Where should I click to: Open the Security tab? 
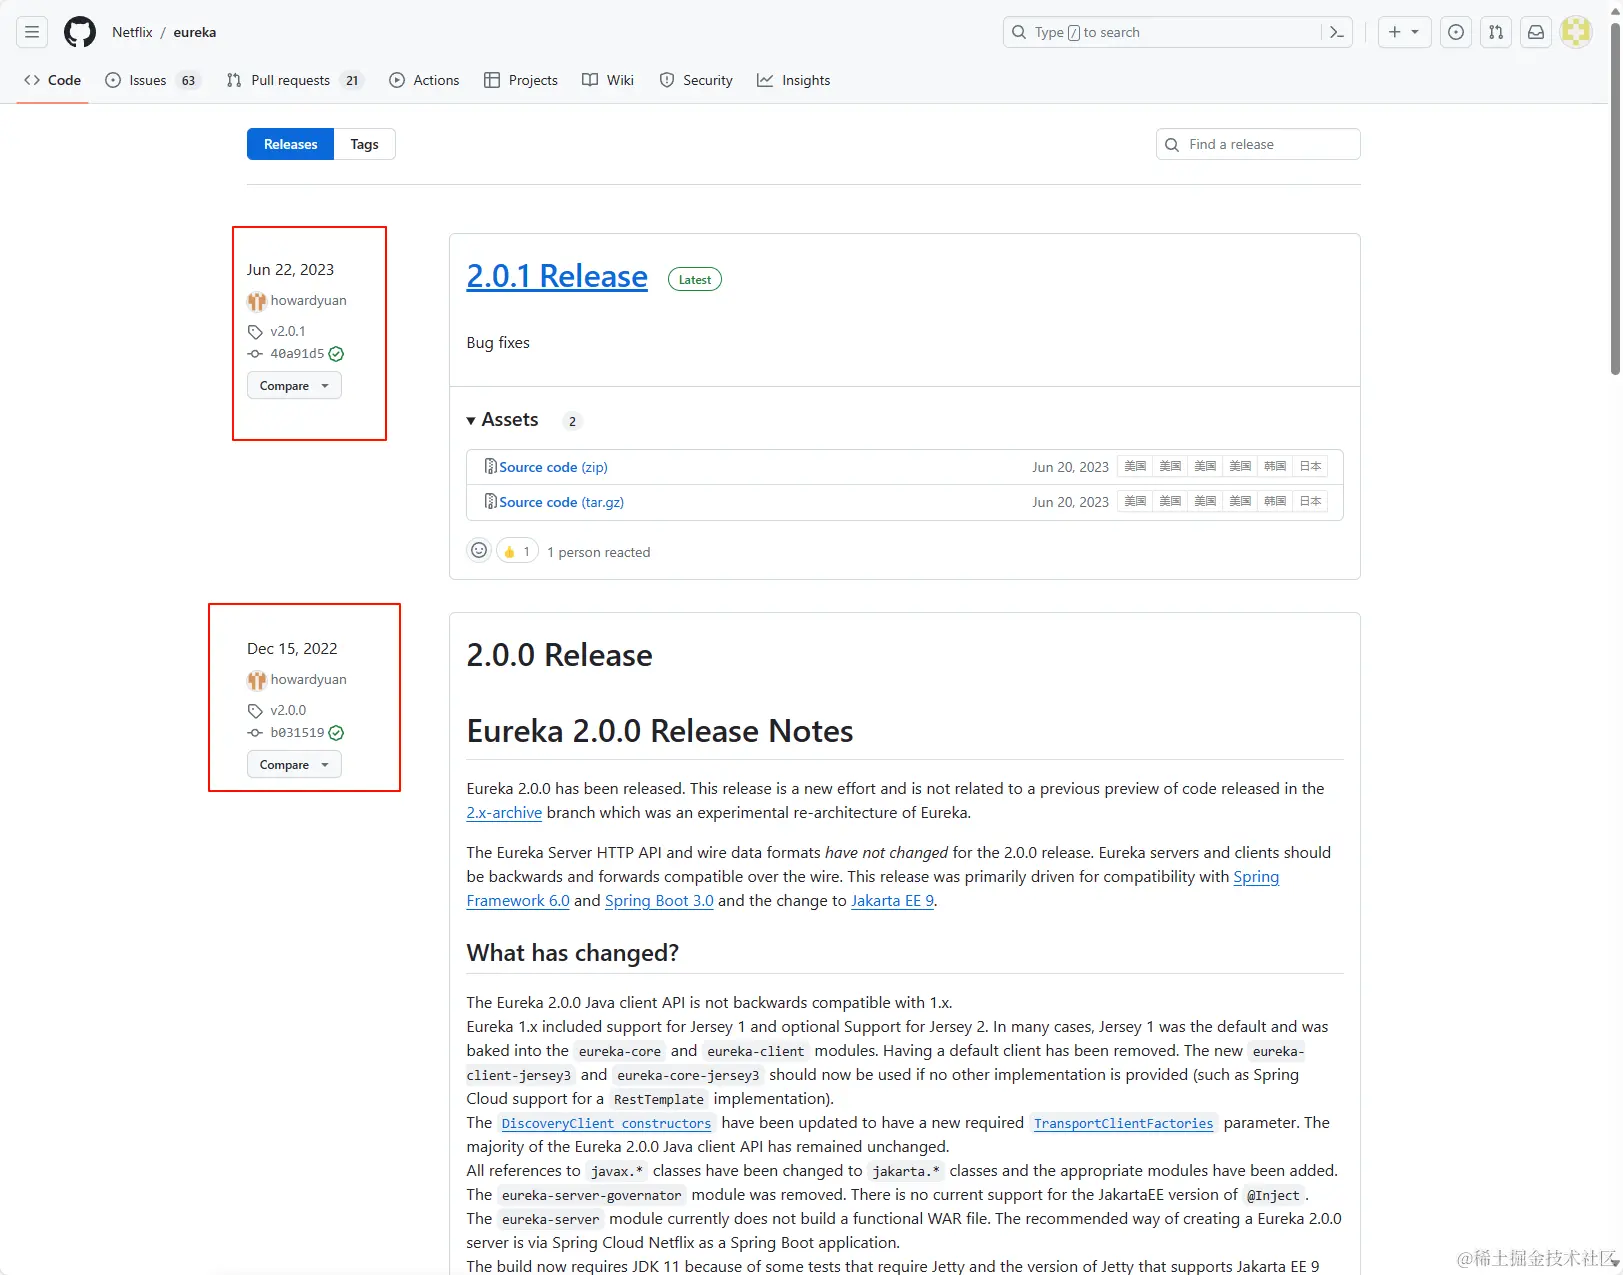[696, 80]
